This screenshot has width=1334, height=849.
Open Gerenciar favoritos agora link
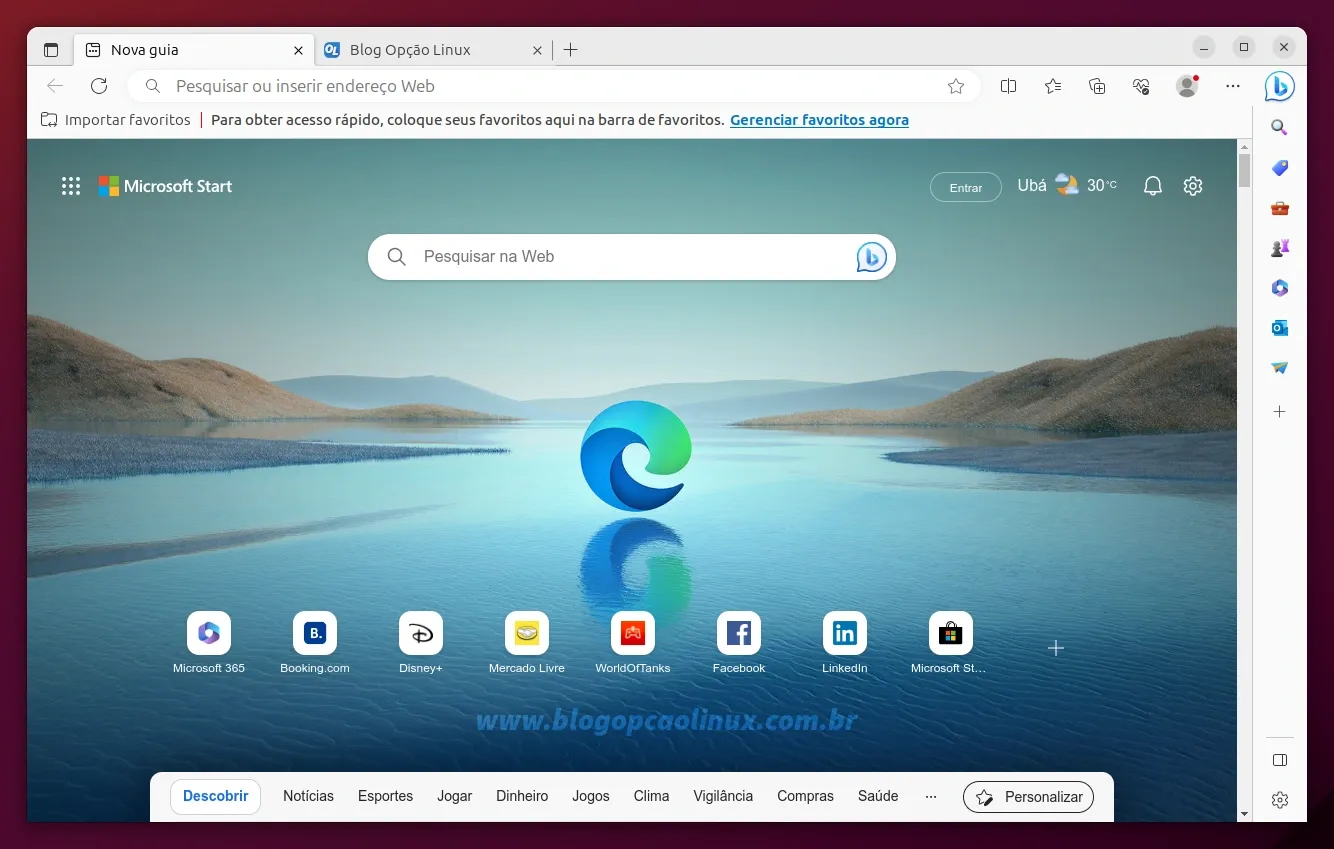tap(819, 120)
